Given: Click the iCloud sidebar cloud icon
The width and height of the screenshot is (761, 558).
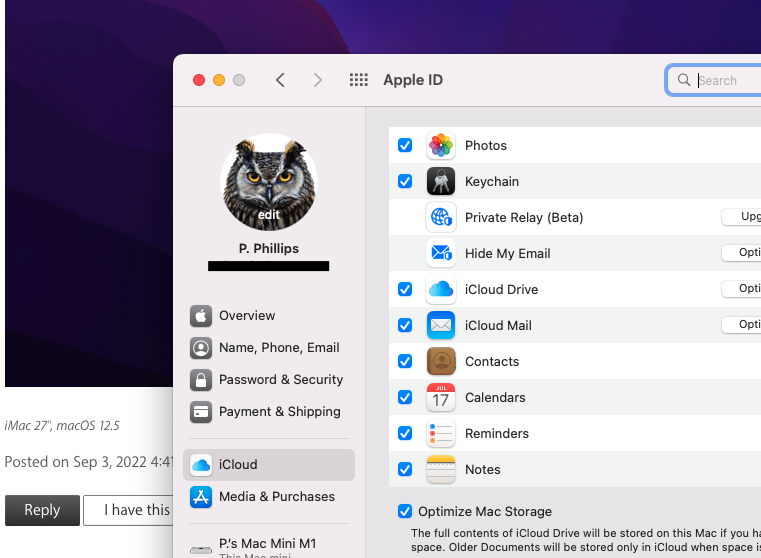Looking at the screenshot, I should [x=201, y=465].
